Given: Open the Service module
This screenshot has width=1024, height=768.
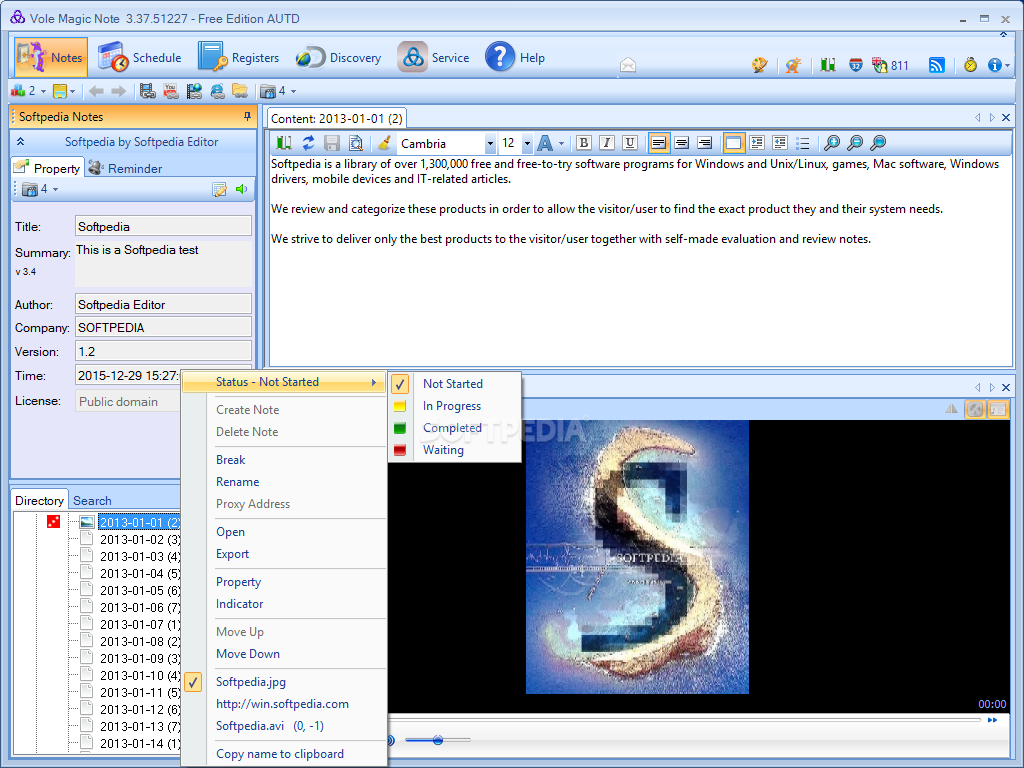Looking at the screenshot, I should pos(434,57).
